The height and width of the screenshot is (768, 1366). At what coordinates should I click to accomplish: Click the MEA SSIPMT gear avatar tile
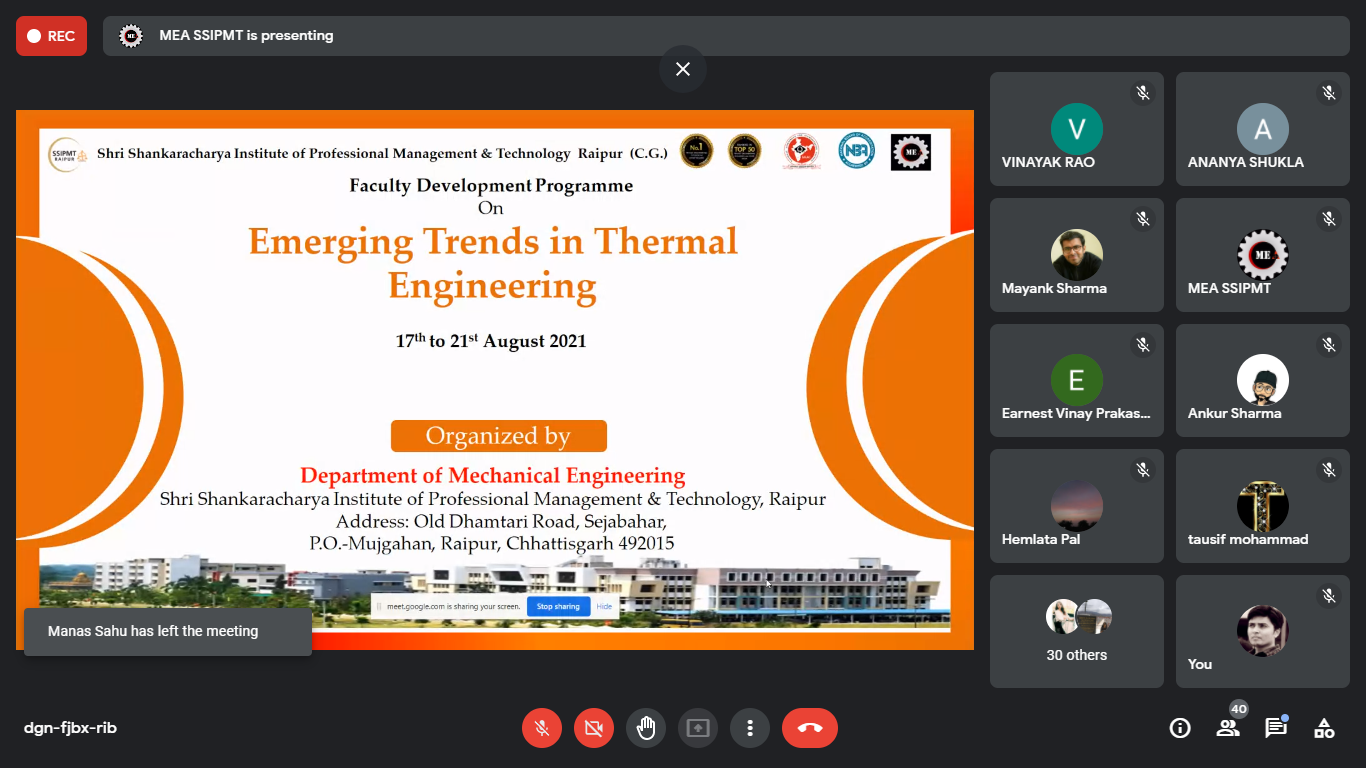coord(1263,255)
